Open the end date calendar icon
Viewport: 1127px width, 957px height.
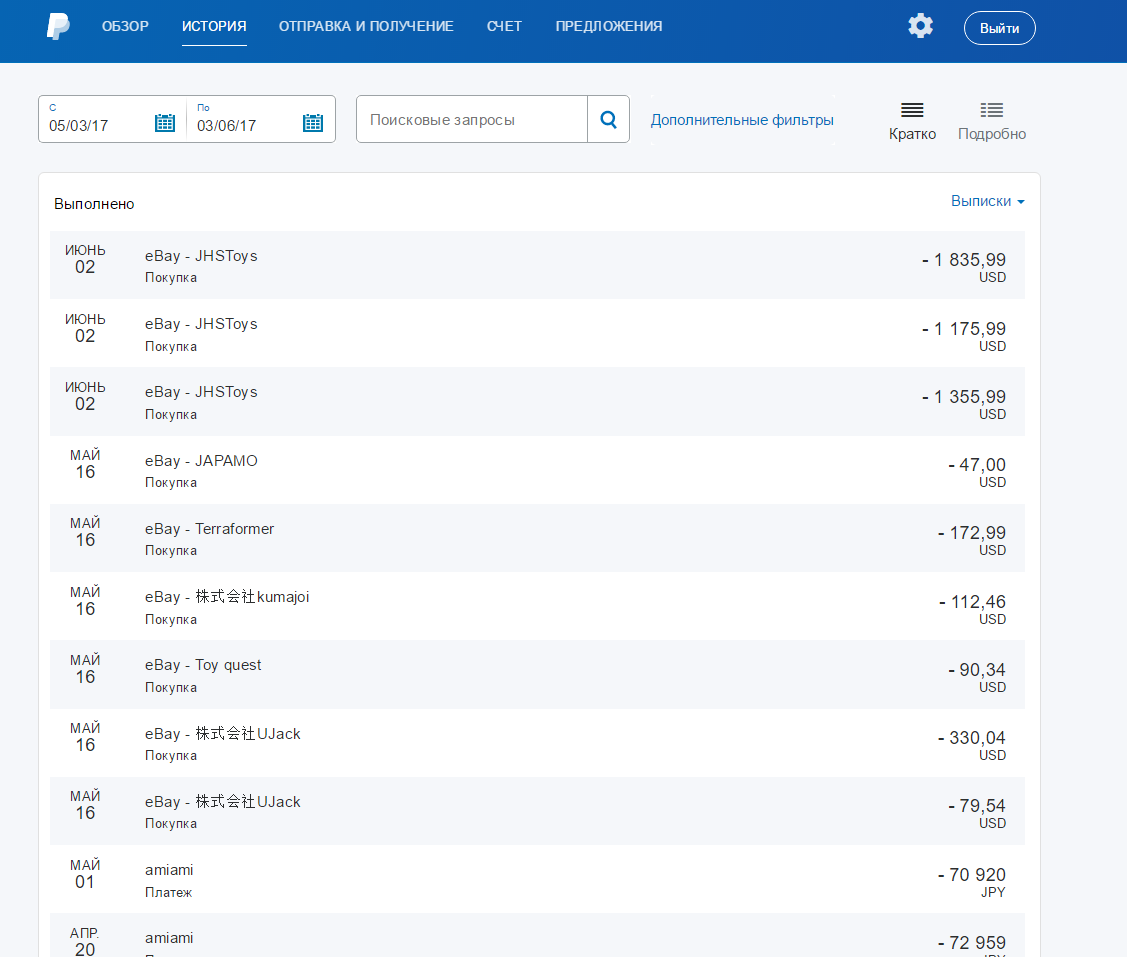pos(312,123)
